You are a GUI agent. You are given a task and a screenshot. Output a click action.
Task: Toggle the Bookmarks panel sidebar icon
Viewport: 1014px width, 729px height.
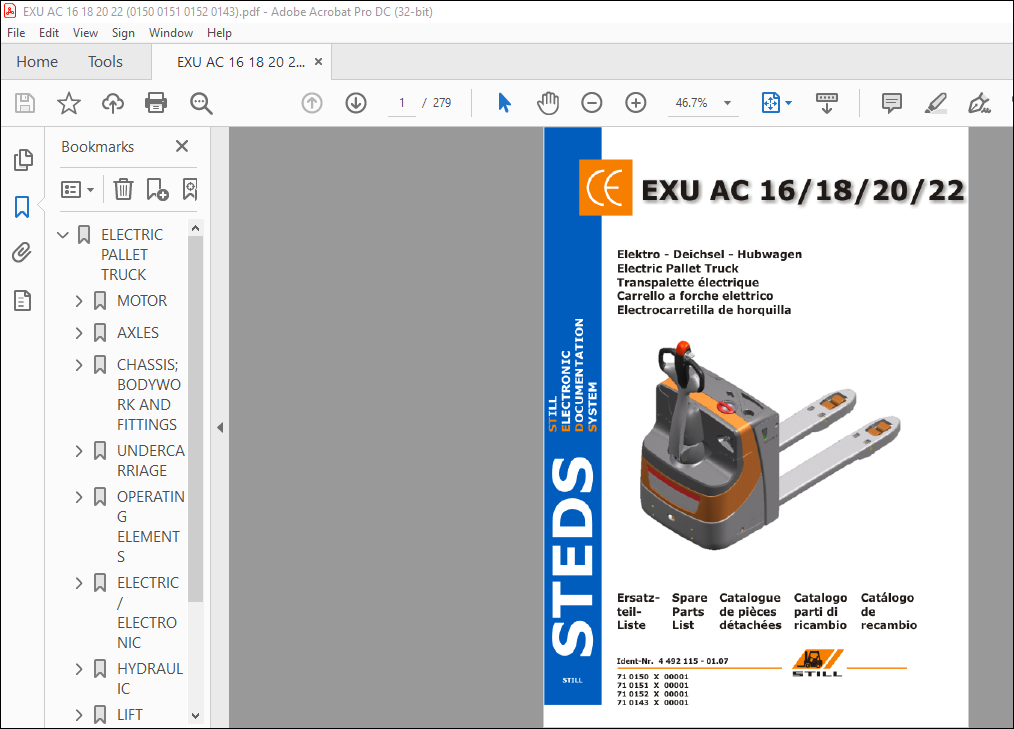pos(22,207)
